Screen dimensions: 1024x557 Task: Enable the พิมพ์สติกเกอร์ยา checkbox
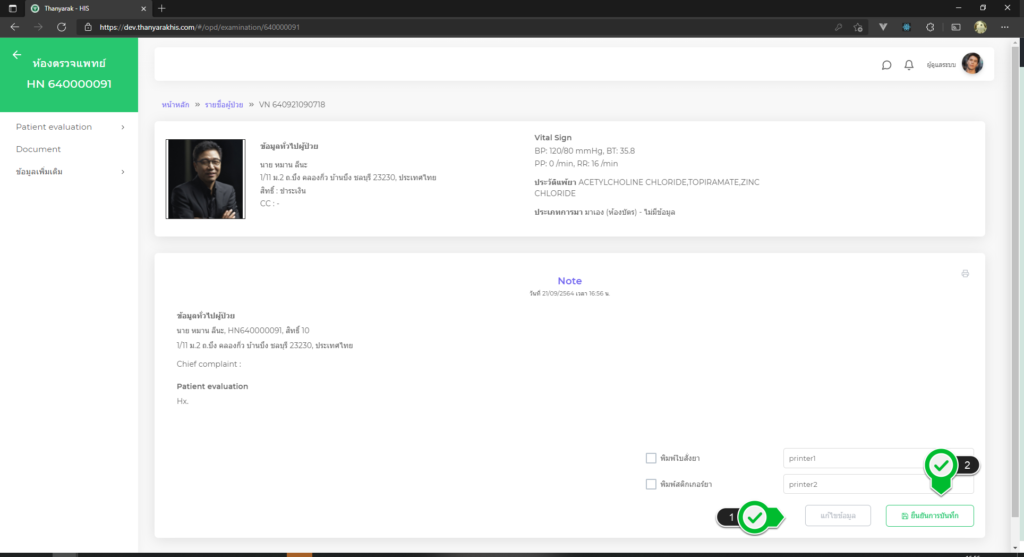[651, 484]
